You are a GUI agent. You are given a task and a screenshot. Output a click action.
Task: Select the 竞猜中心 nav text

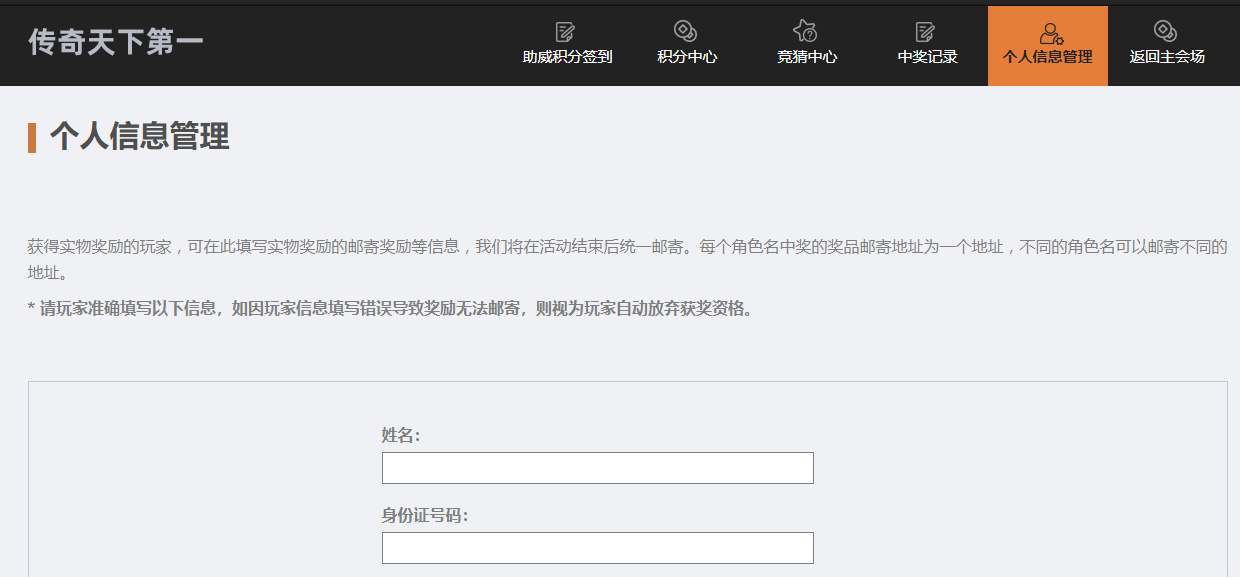coord(807,57)
